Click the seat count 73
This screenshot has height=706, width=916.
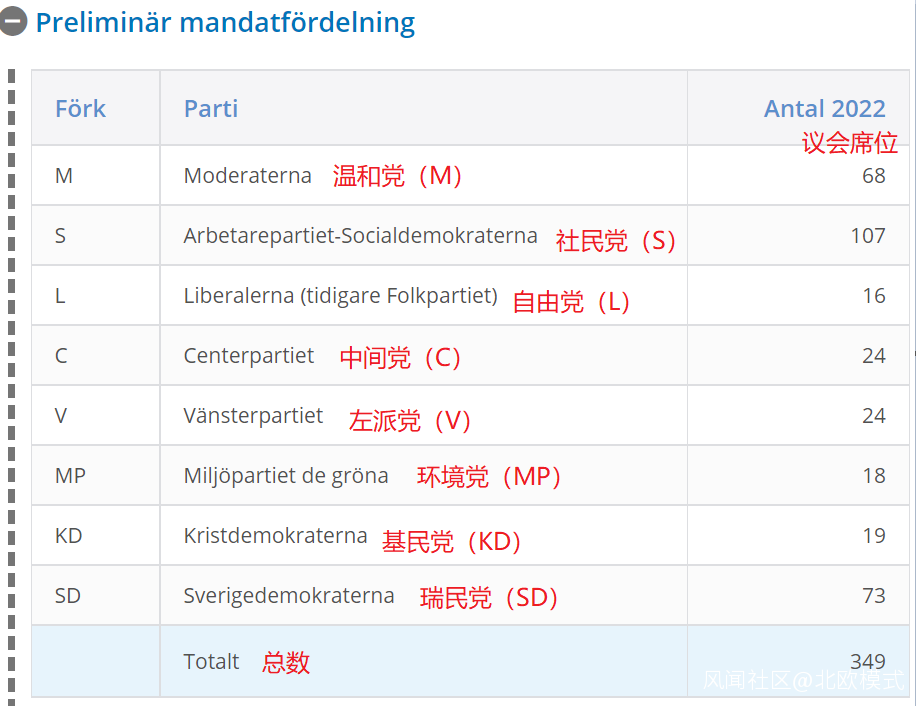coord(873,596)
